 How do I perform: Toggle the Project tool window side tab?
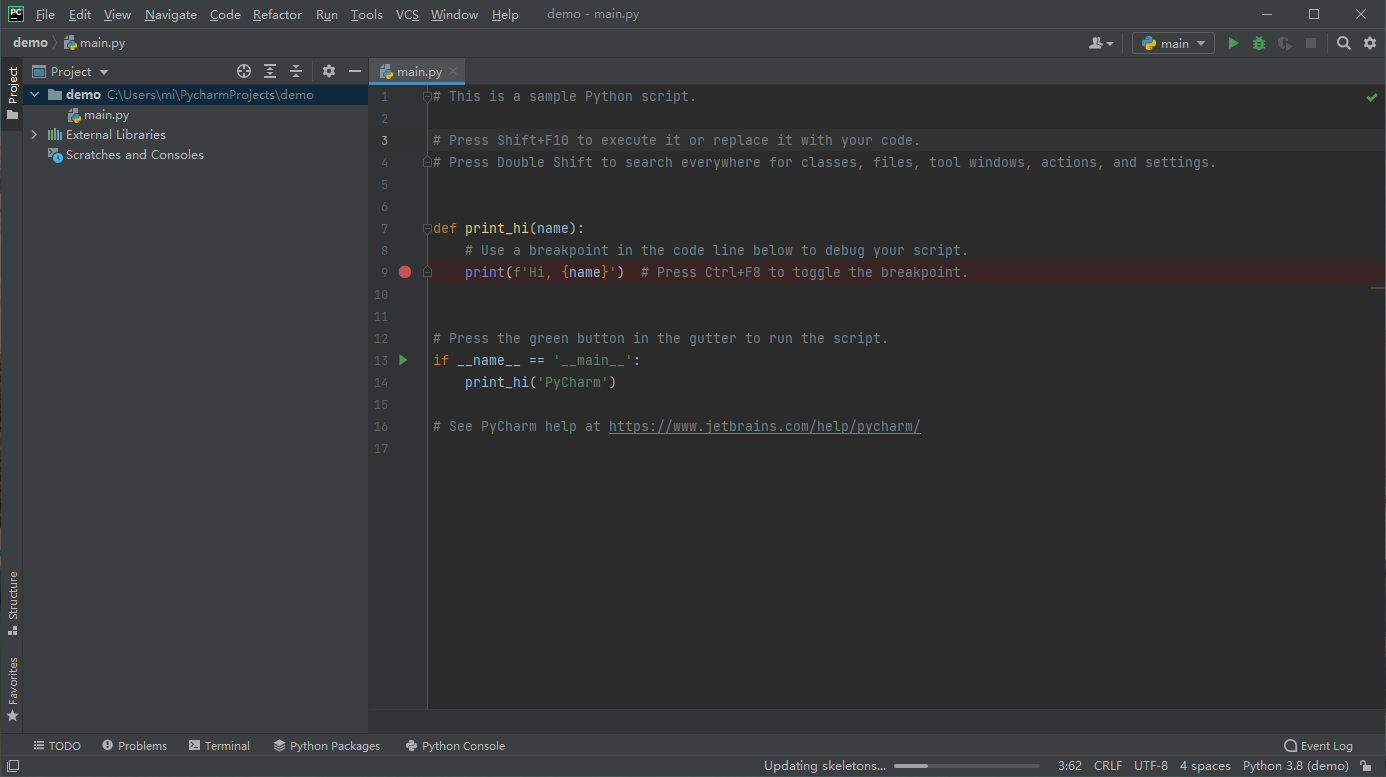click(x=12, y=92)
